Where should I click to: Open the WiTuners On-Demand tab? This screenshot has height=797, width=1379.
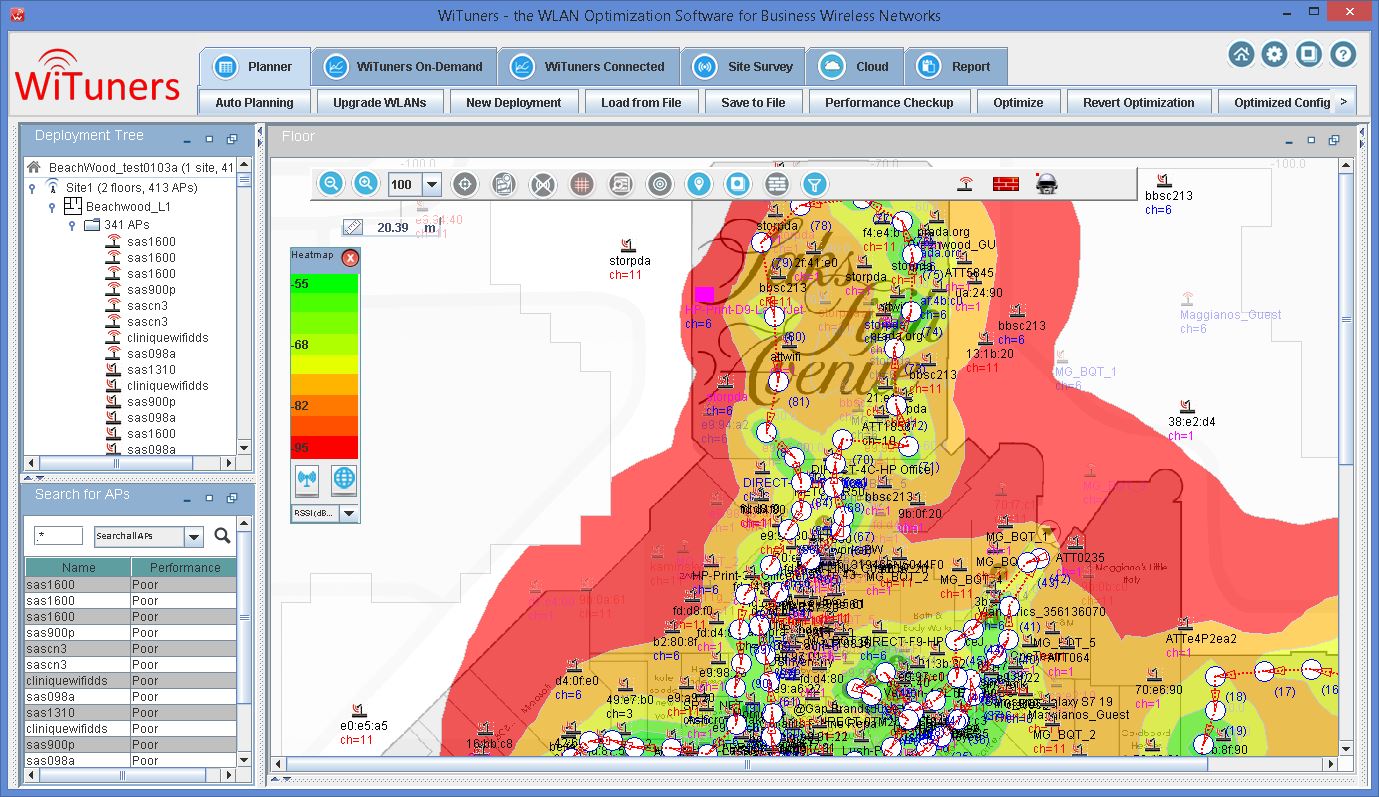(x=404, y=67)
